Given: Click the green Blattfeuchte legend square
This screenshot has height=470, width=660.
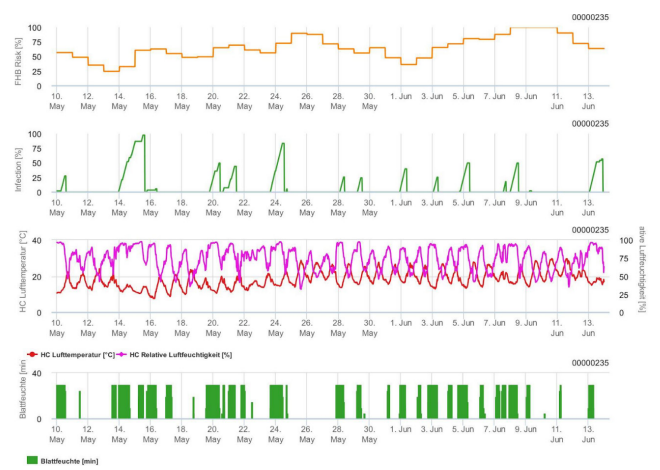Looking at the screenshot, I should [x=32, y=460].
